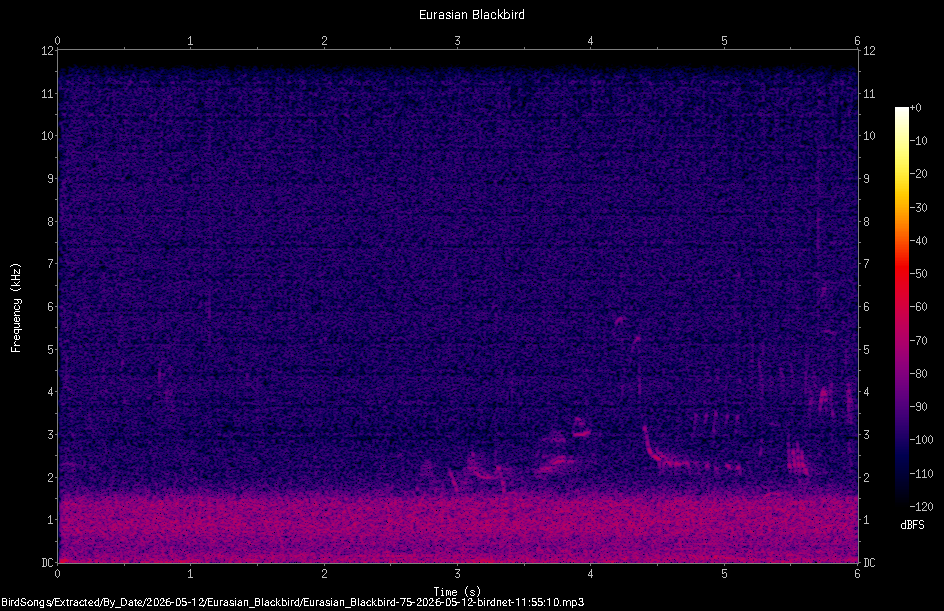Click the '12' left frequency tick label

pos(47,51)
